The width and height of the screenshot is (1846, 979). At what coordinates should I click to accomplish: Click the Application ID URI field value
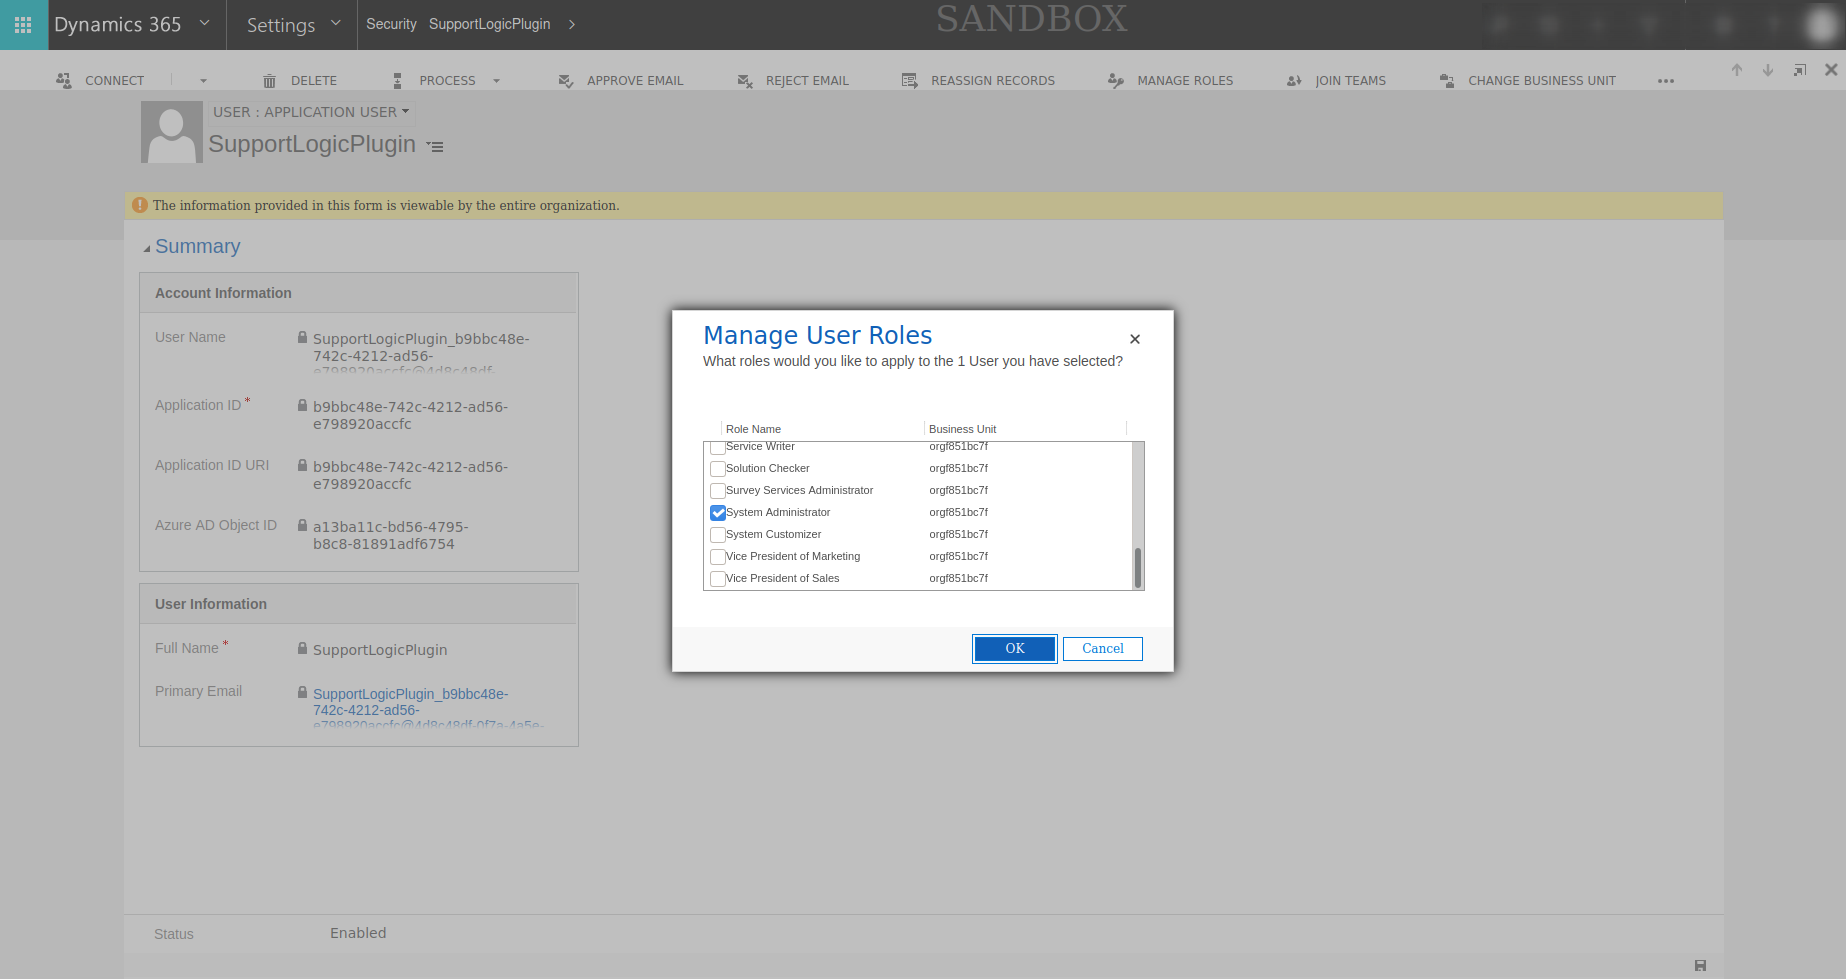click(x=410, y=475)
